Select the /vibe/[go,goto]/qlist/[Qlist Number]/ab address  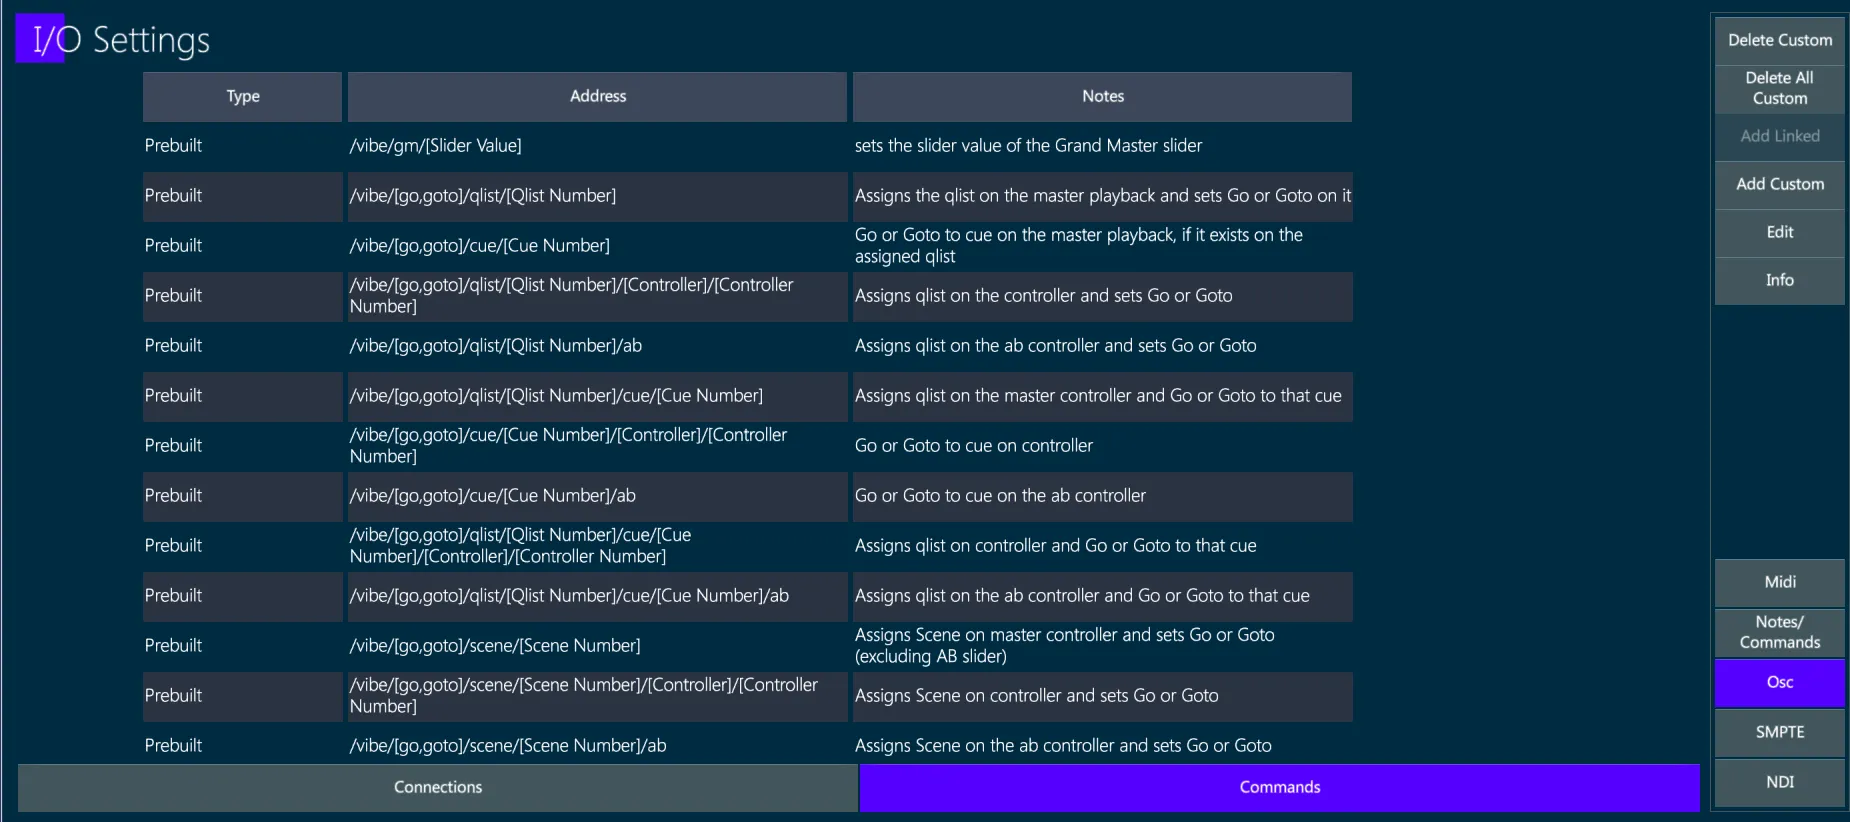click(495, 346)
